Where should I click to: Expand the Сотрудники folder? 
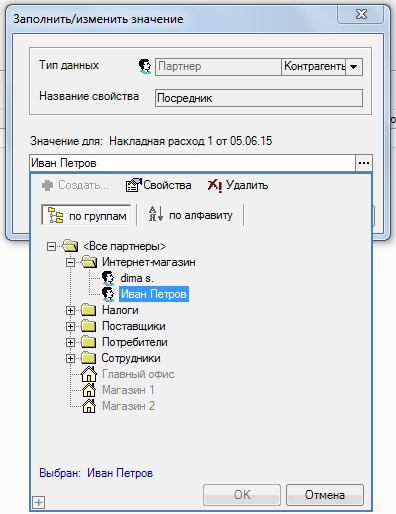[x=70, y=358]
